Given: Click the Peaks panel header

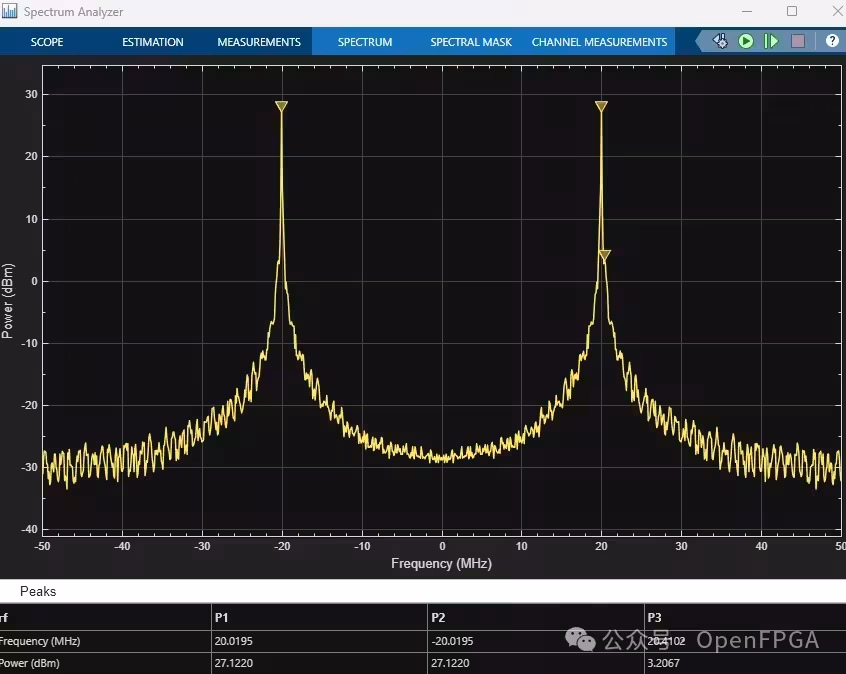Looking at the screenshot, I should pos(38,591).
